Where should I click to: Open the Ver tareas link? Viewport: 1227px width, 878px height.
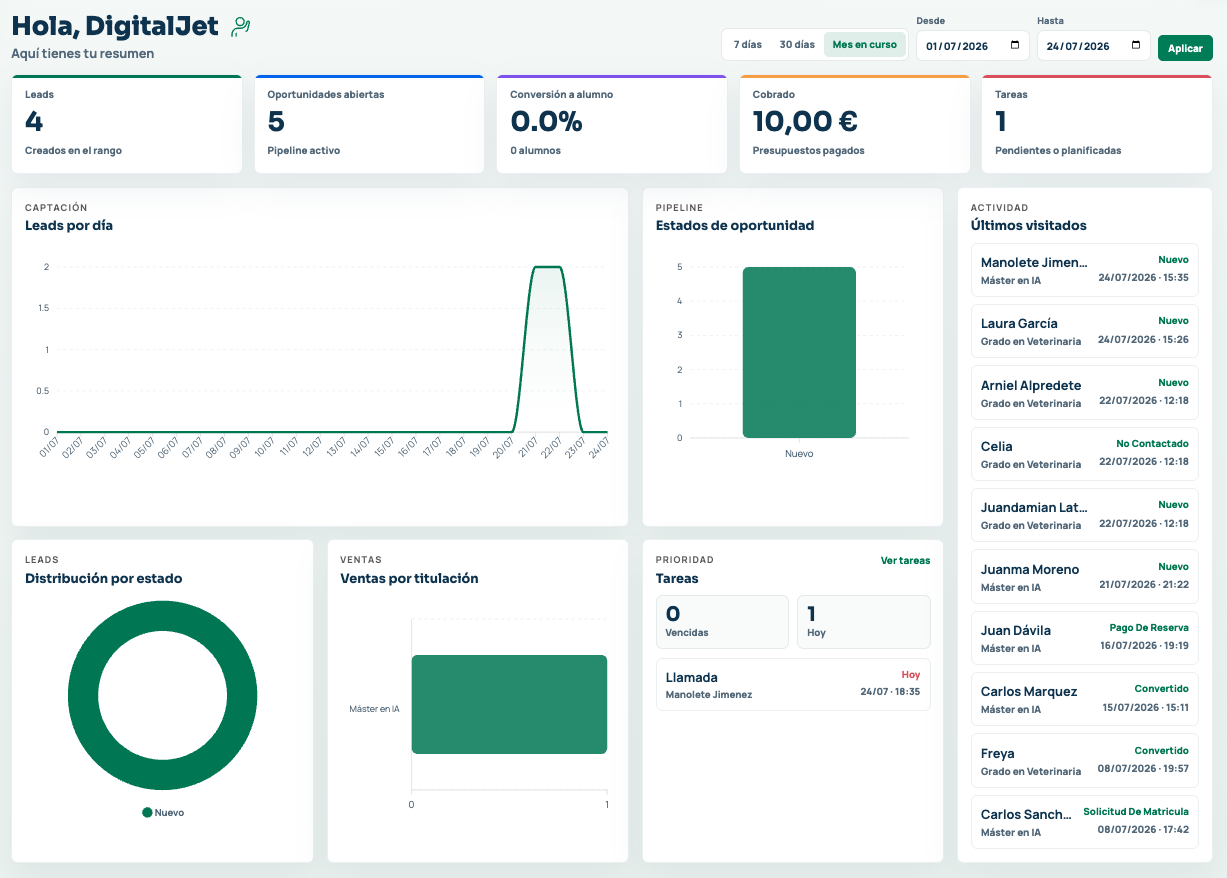[905, 560]
